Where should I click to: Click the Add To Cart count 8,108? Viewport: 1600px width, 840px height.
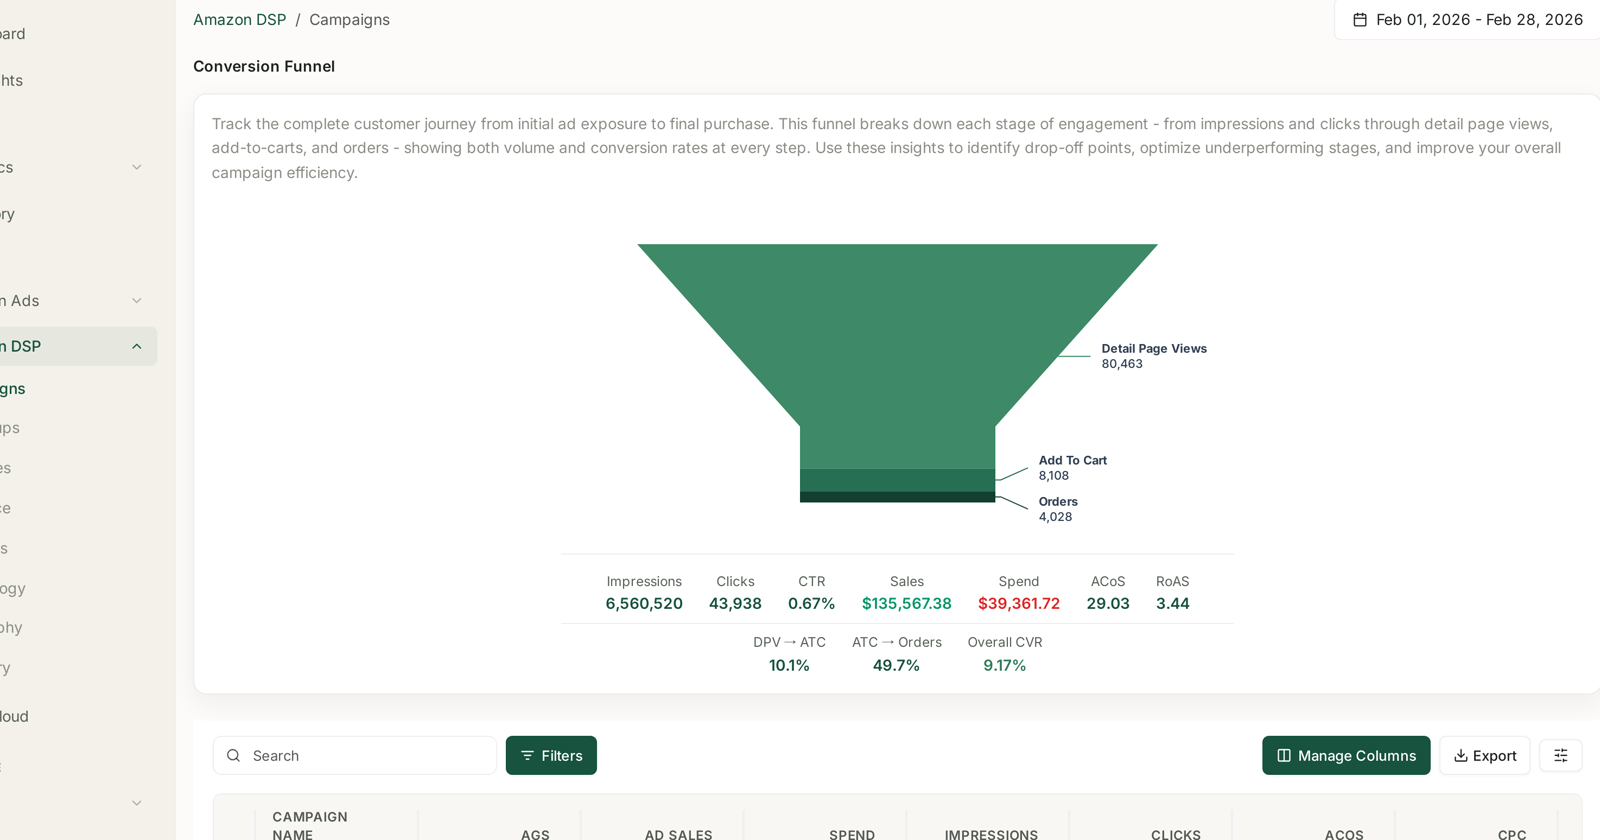[1054, 476]
